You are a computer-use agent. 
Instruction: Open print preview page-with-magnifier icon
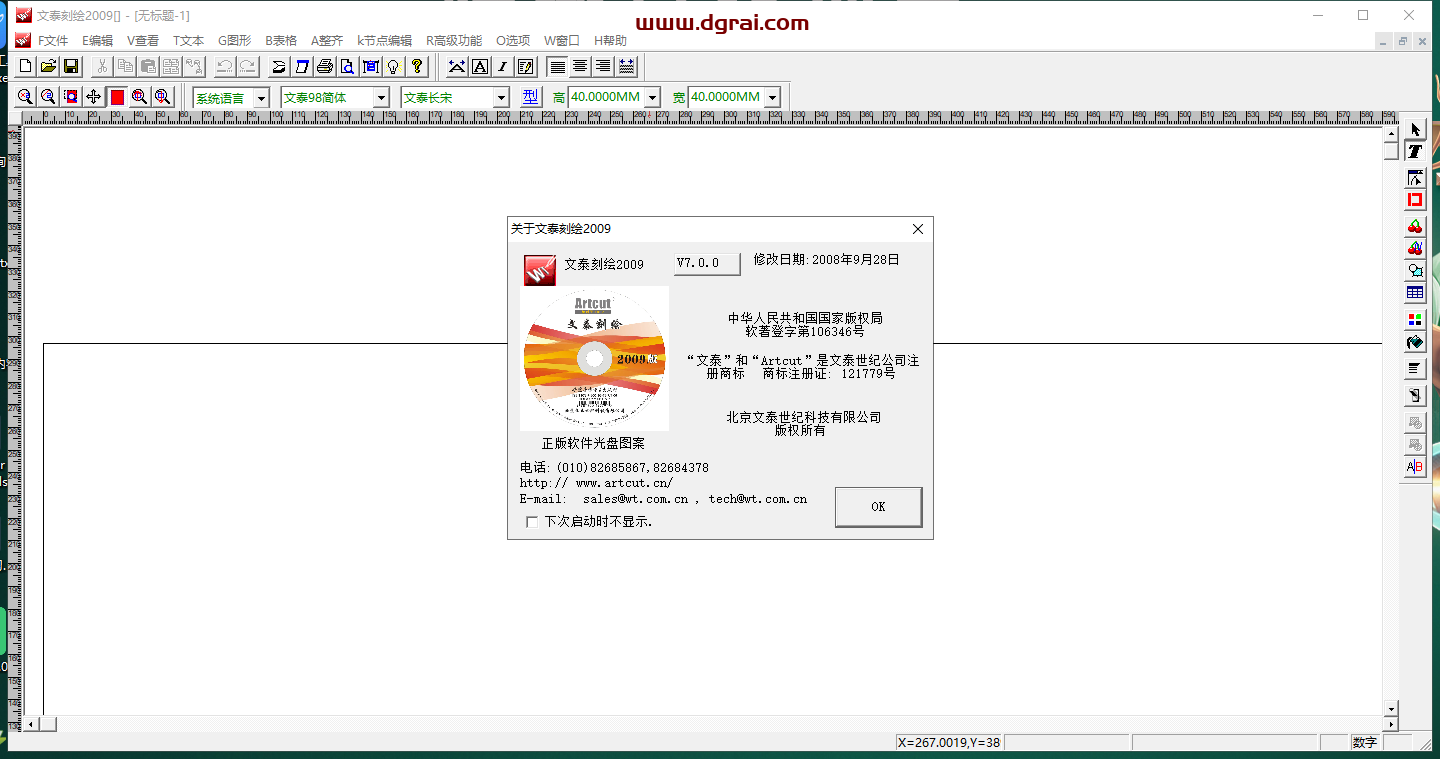(x=347, y=66)
